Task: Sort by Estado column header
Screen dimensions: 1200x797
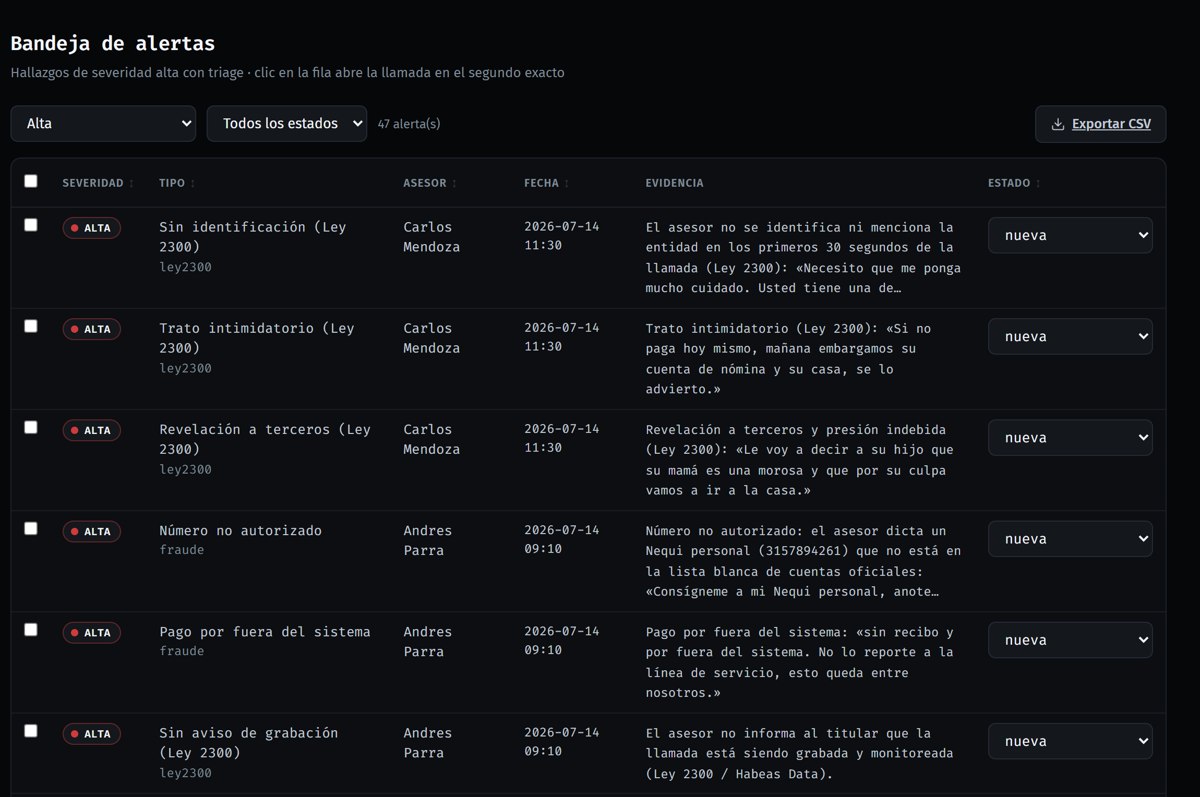Action: [x=1014, y=184]
